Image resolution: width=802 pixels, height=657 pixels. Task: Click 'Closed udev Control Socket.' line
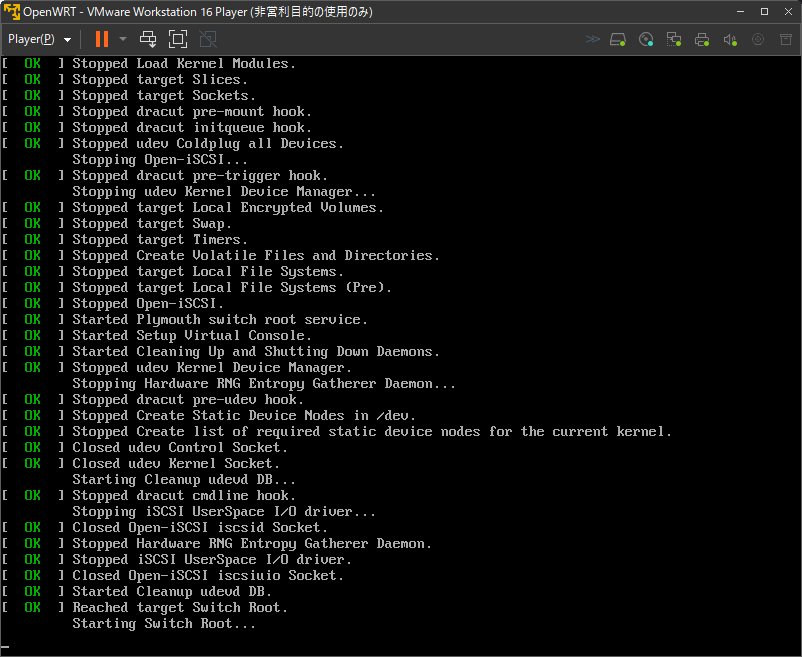click(180, 447)
